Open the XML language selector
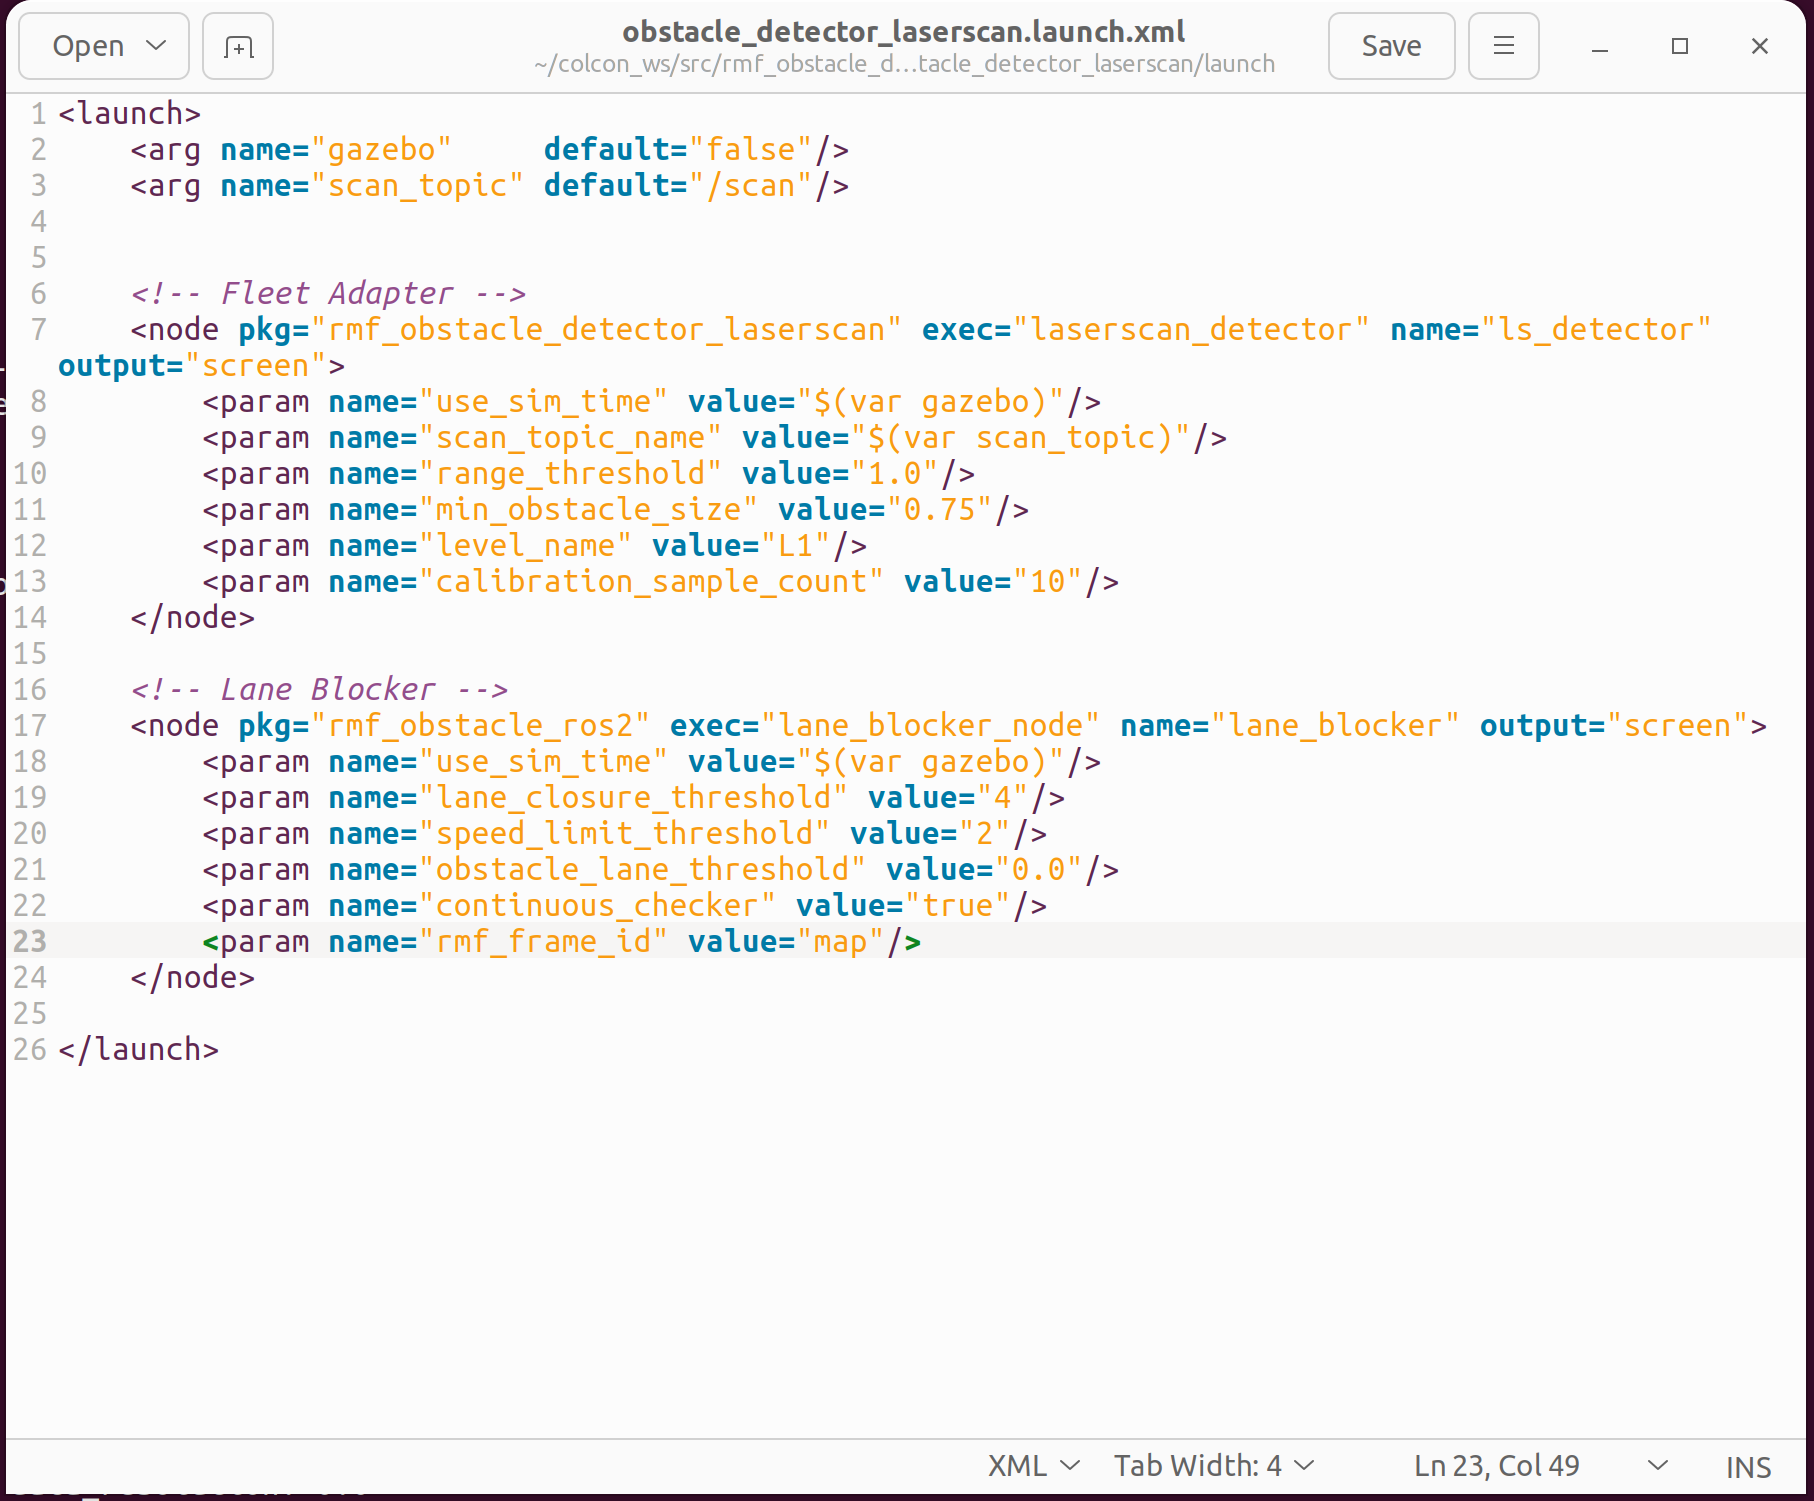Screen dimensions: 1814x1501 pos(1034,1465)
